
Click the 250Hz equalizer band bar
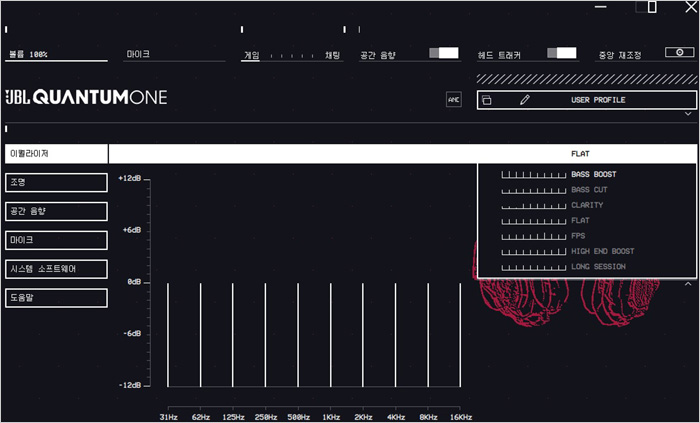pyautogui.click(x=265, y=335)
